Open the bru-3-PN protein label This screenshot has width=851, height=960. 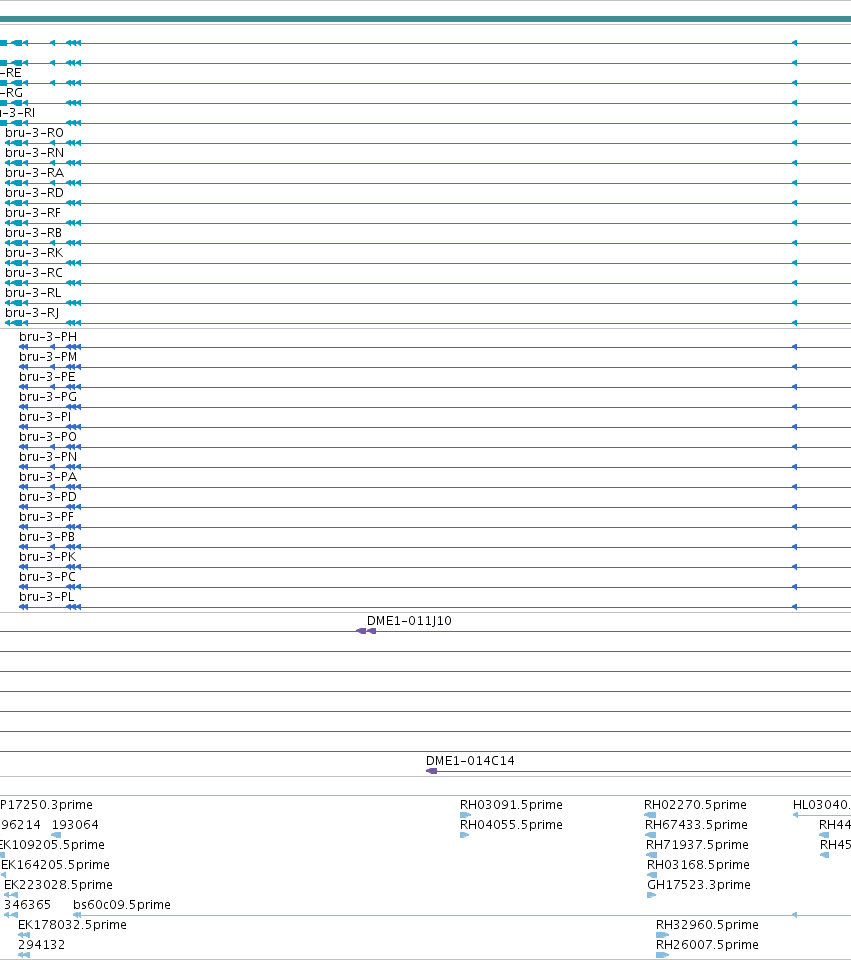(x=48, y=457)
